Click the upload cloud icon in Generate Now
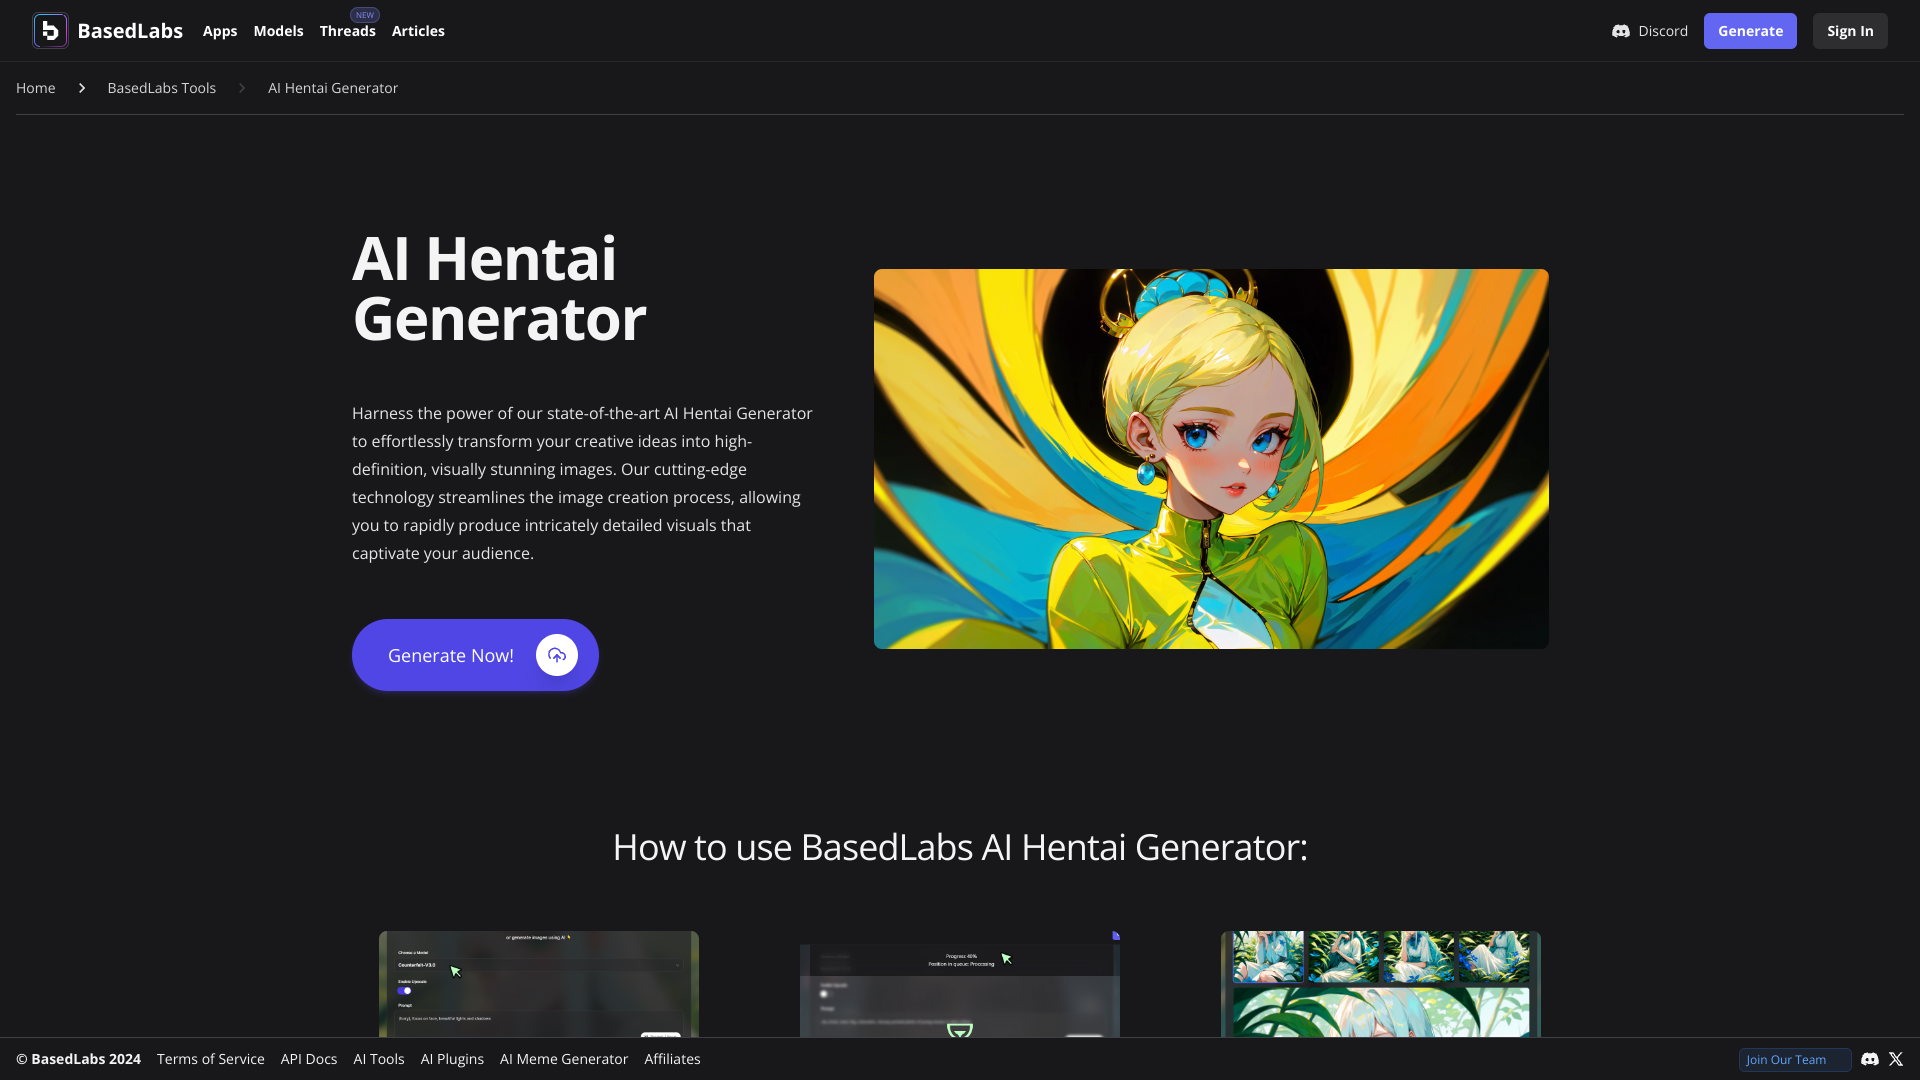Image resolution: width=1920 pixels, height=1080 pixels. 557,655
